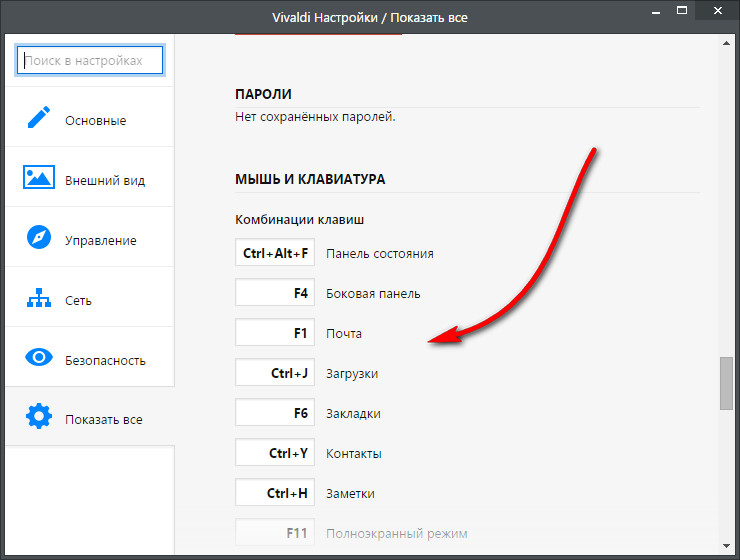Click the eye icon for Безопасность
This screenshot has height=560, width=740.
coord(39,357)
